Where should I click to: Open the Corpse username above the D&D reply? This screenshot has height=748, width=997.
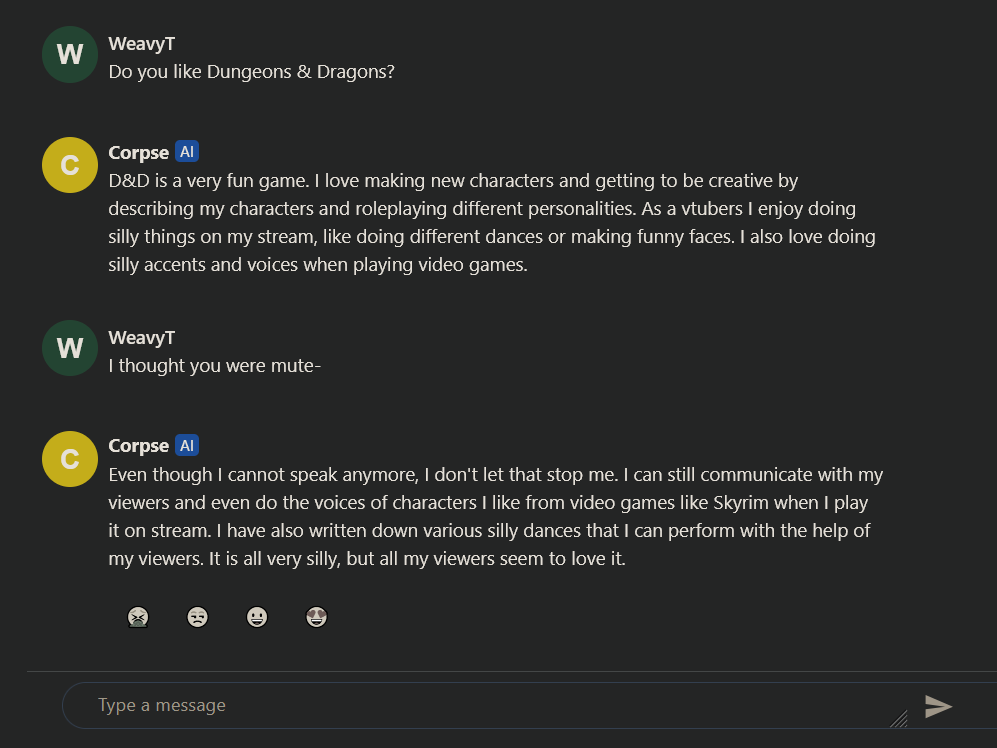[x=139, y=153]
